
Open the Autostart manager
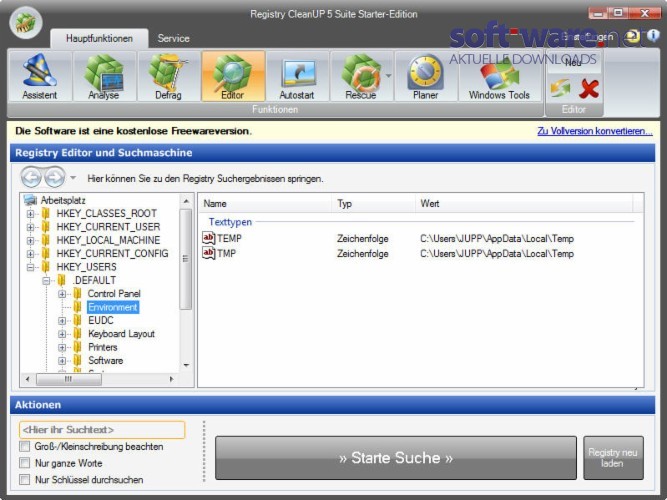tap(296, 76)
